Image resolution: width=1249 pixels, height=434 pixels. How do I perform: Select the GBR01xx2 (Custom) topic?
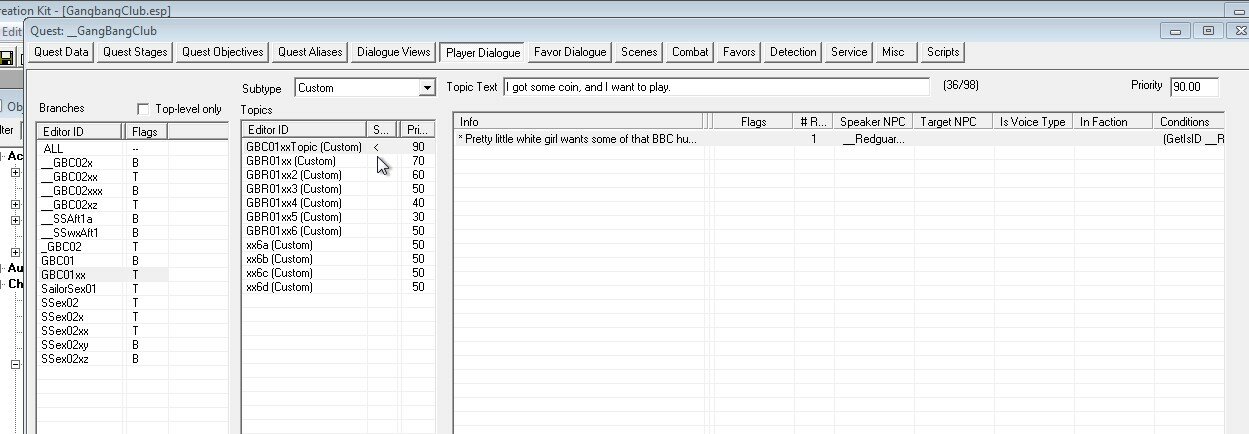[338, 175]
